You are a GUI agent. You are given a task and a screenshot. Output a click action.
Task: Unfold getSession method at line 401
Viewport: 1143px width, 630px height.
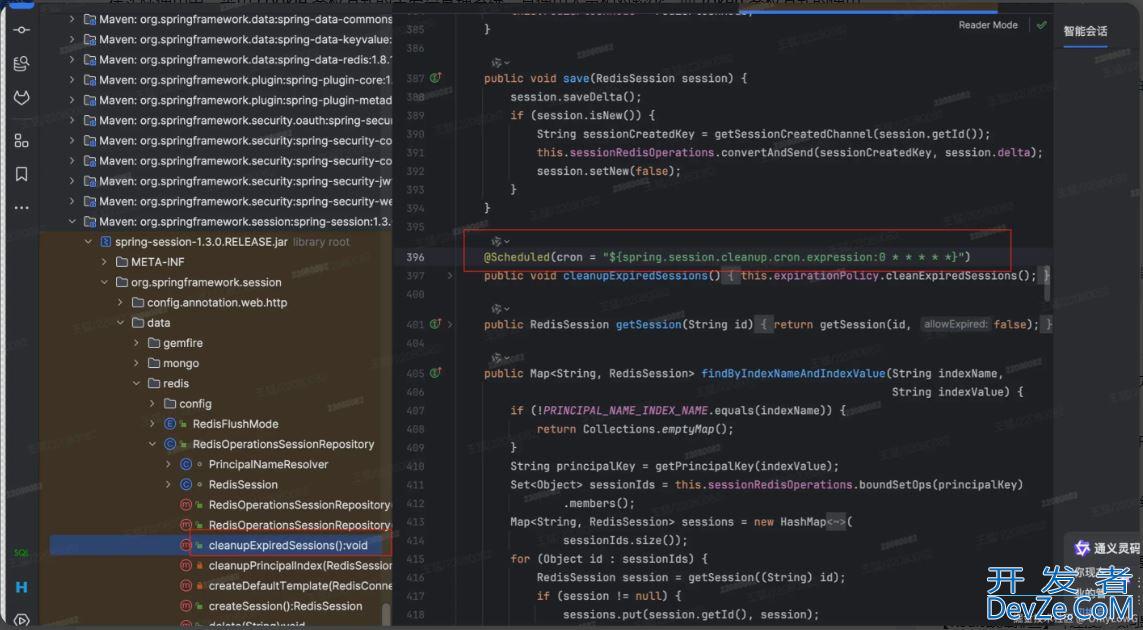tap(450, 324)
